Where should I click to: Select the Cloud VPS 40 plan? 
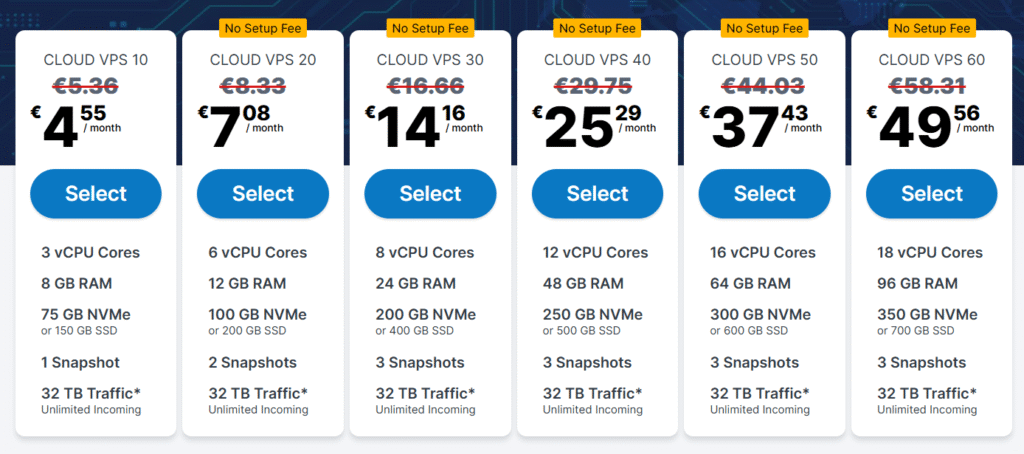pos(598,193)
